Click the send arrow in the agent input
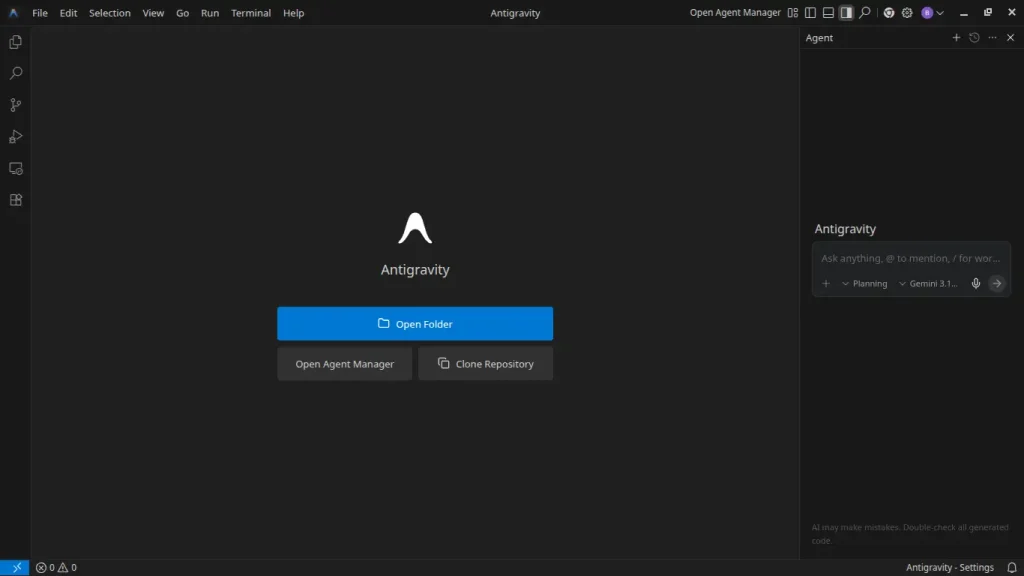This screenshot has height=576, width=1024. pyautogui.click(x=996, y=283)
